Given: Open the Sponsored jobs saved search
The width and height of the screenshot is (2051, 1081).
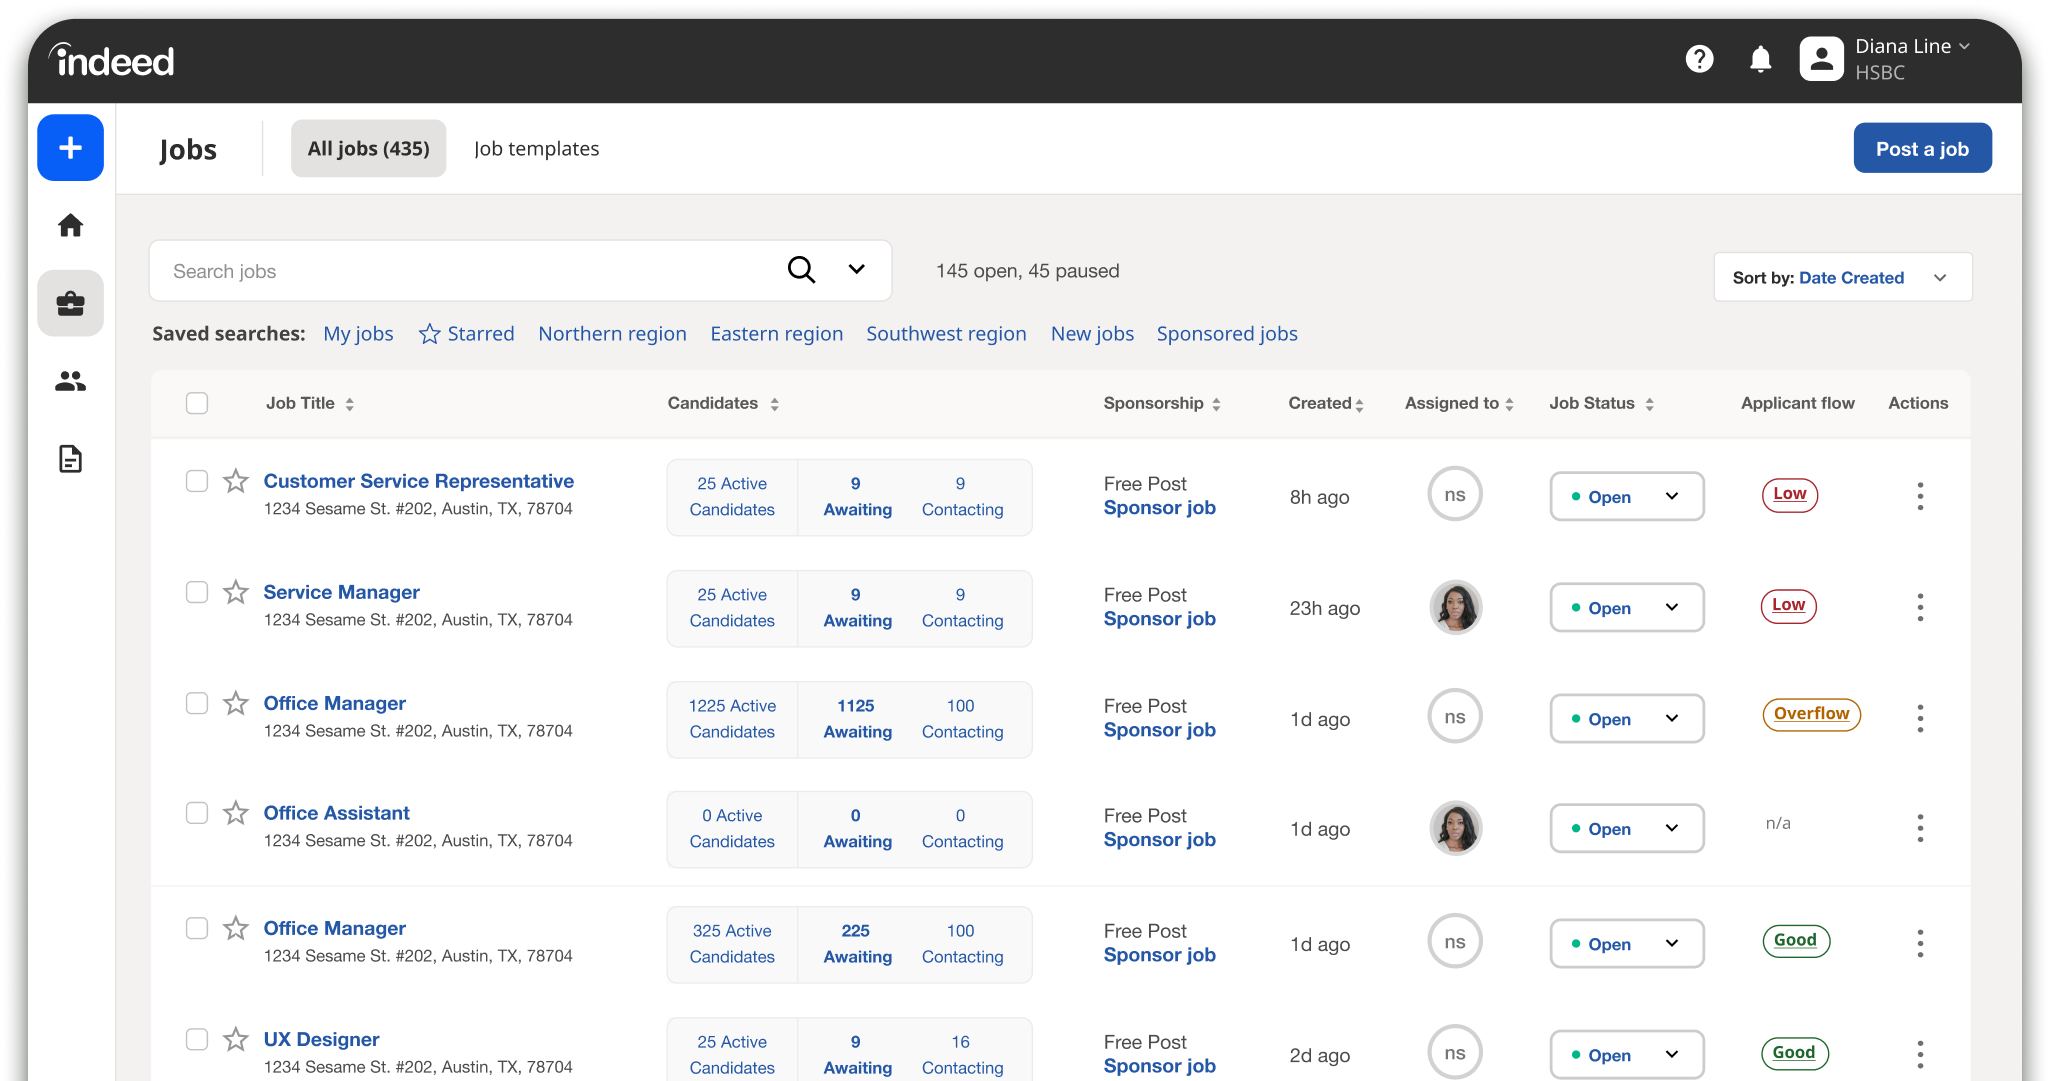Looking at the screenshot, I should tap(1227, 334).
